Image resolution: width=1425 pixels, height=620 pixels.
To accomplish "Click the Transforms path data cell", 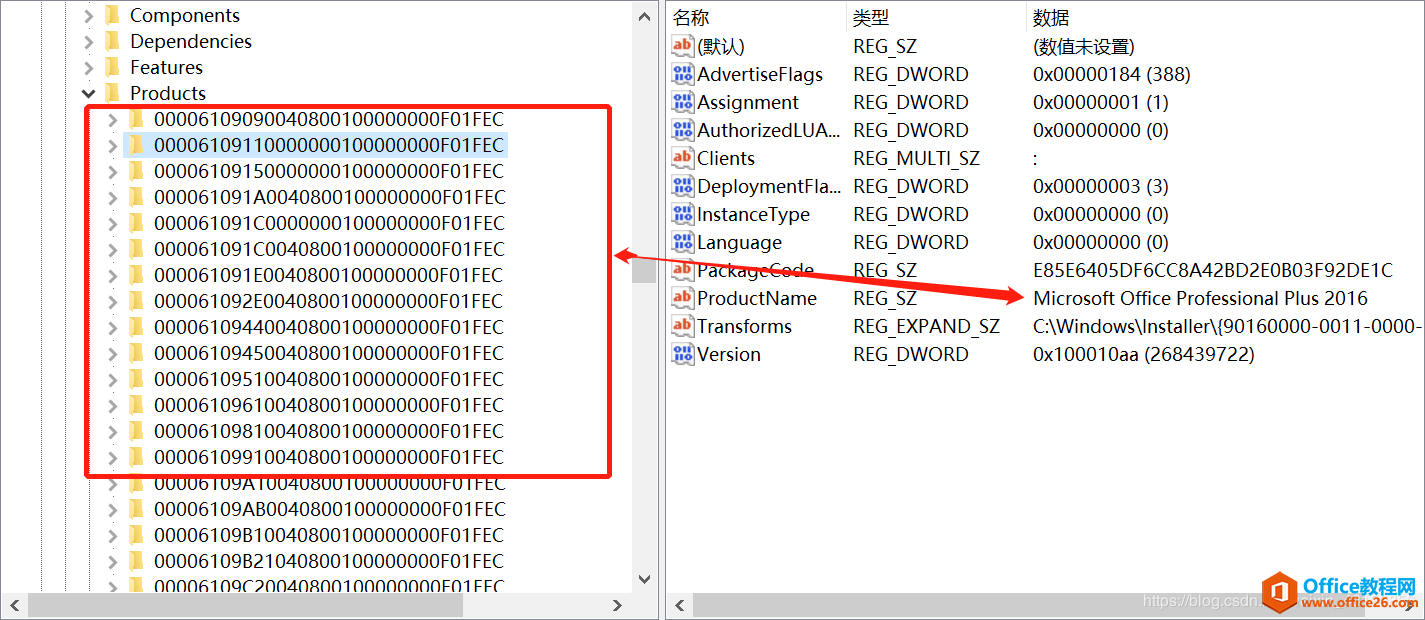I will pos(1228,326).
